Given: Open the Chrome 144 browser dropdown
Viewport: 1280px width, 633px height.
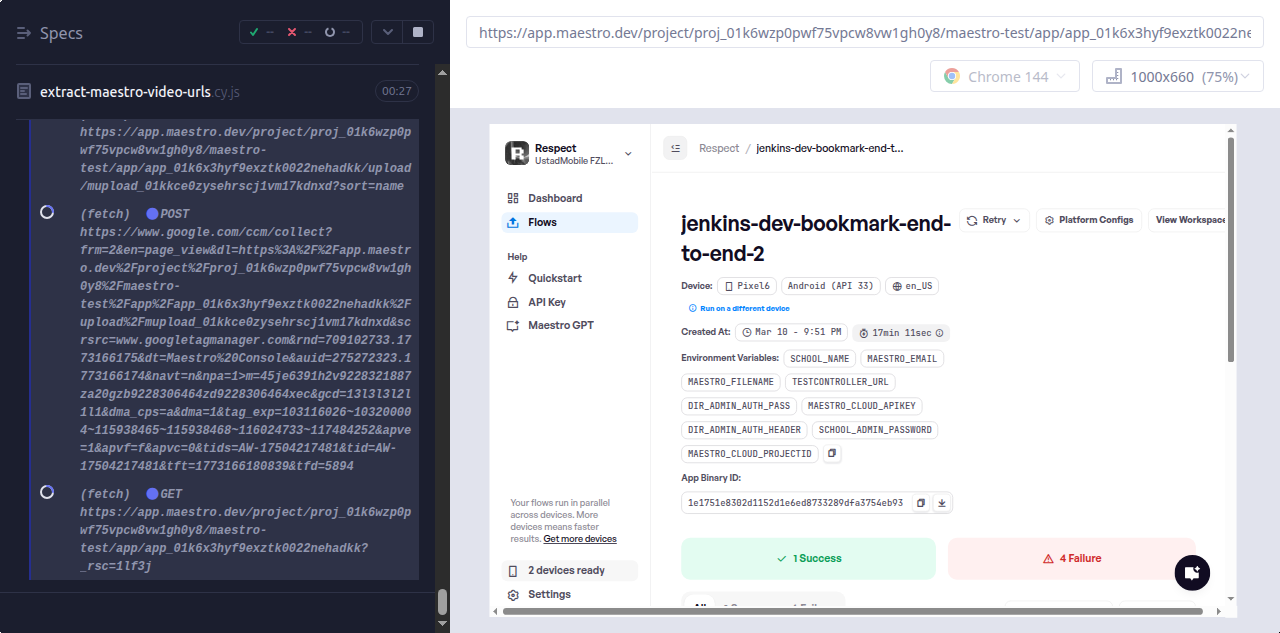Looking at the screenshot, I should point(1005,77).
